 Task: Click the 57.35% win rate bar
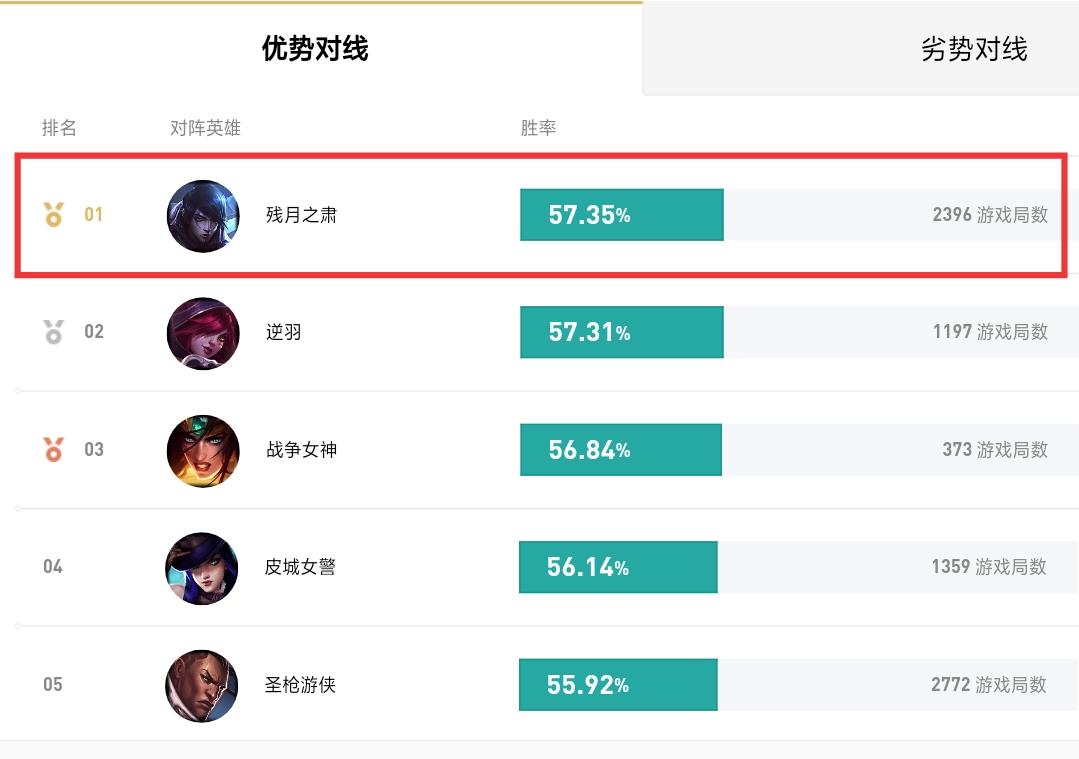[x=621, y=215]
